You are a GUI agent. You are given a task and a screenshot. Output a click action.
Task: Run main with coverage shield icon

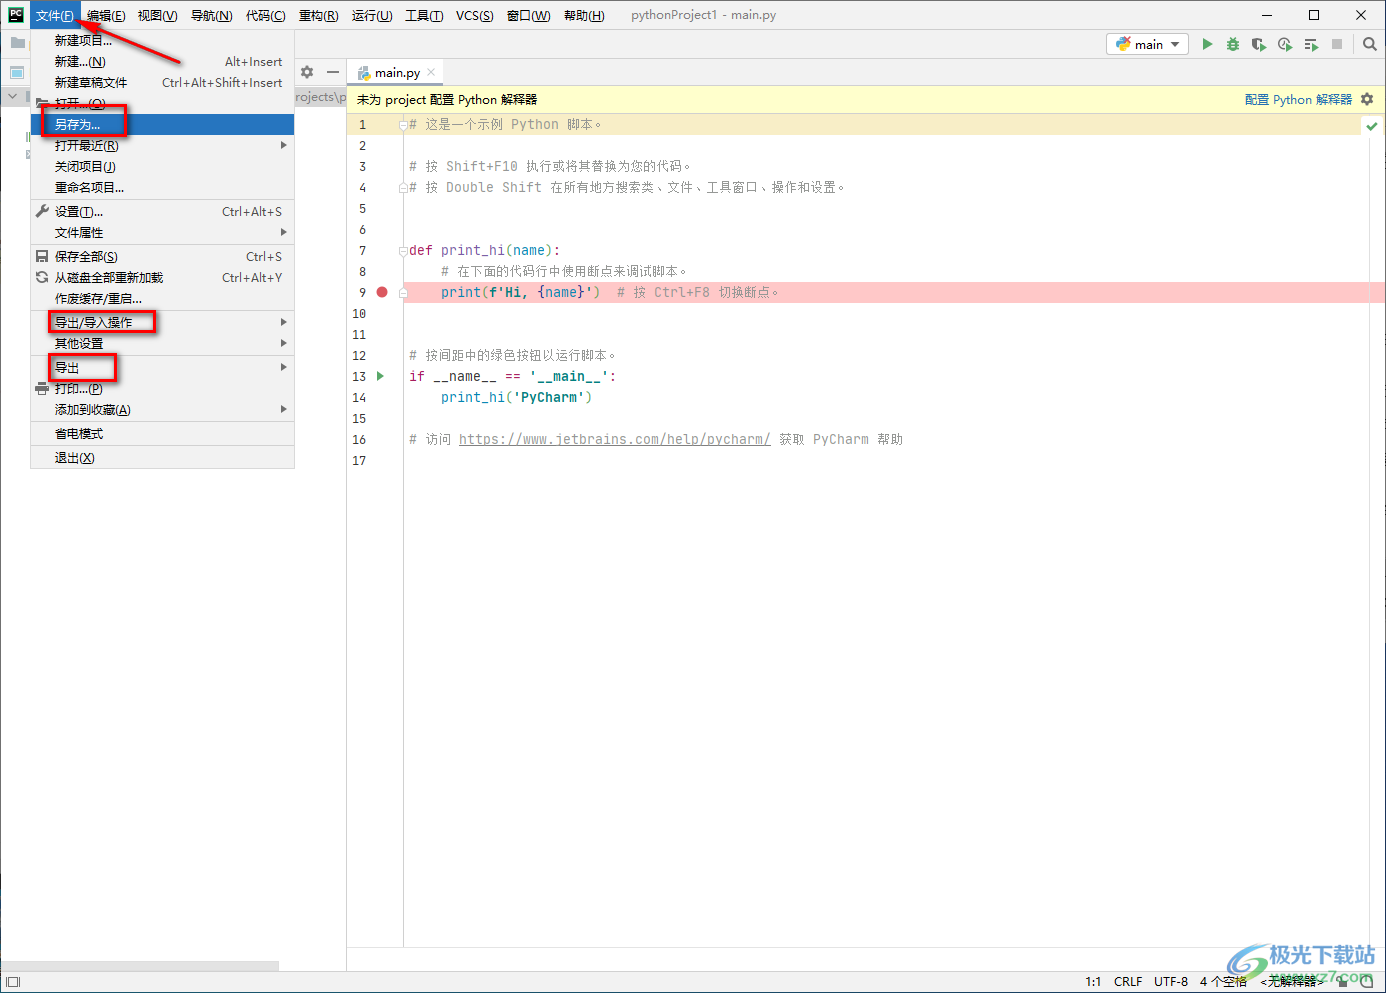click(1259, 44)
